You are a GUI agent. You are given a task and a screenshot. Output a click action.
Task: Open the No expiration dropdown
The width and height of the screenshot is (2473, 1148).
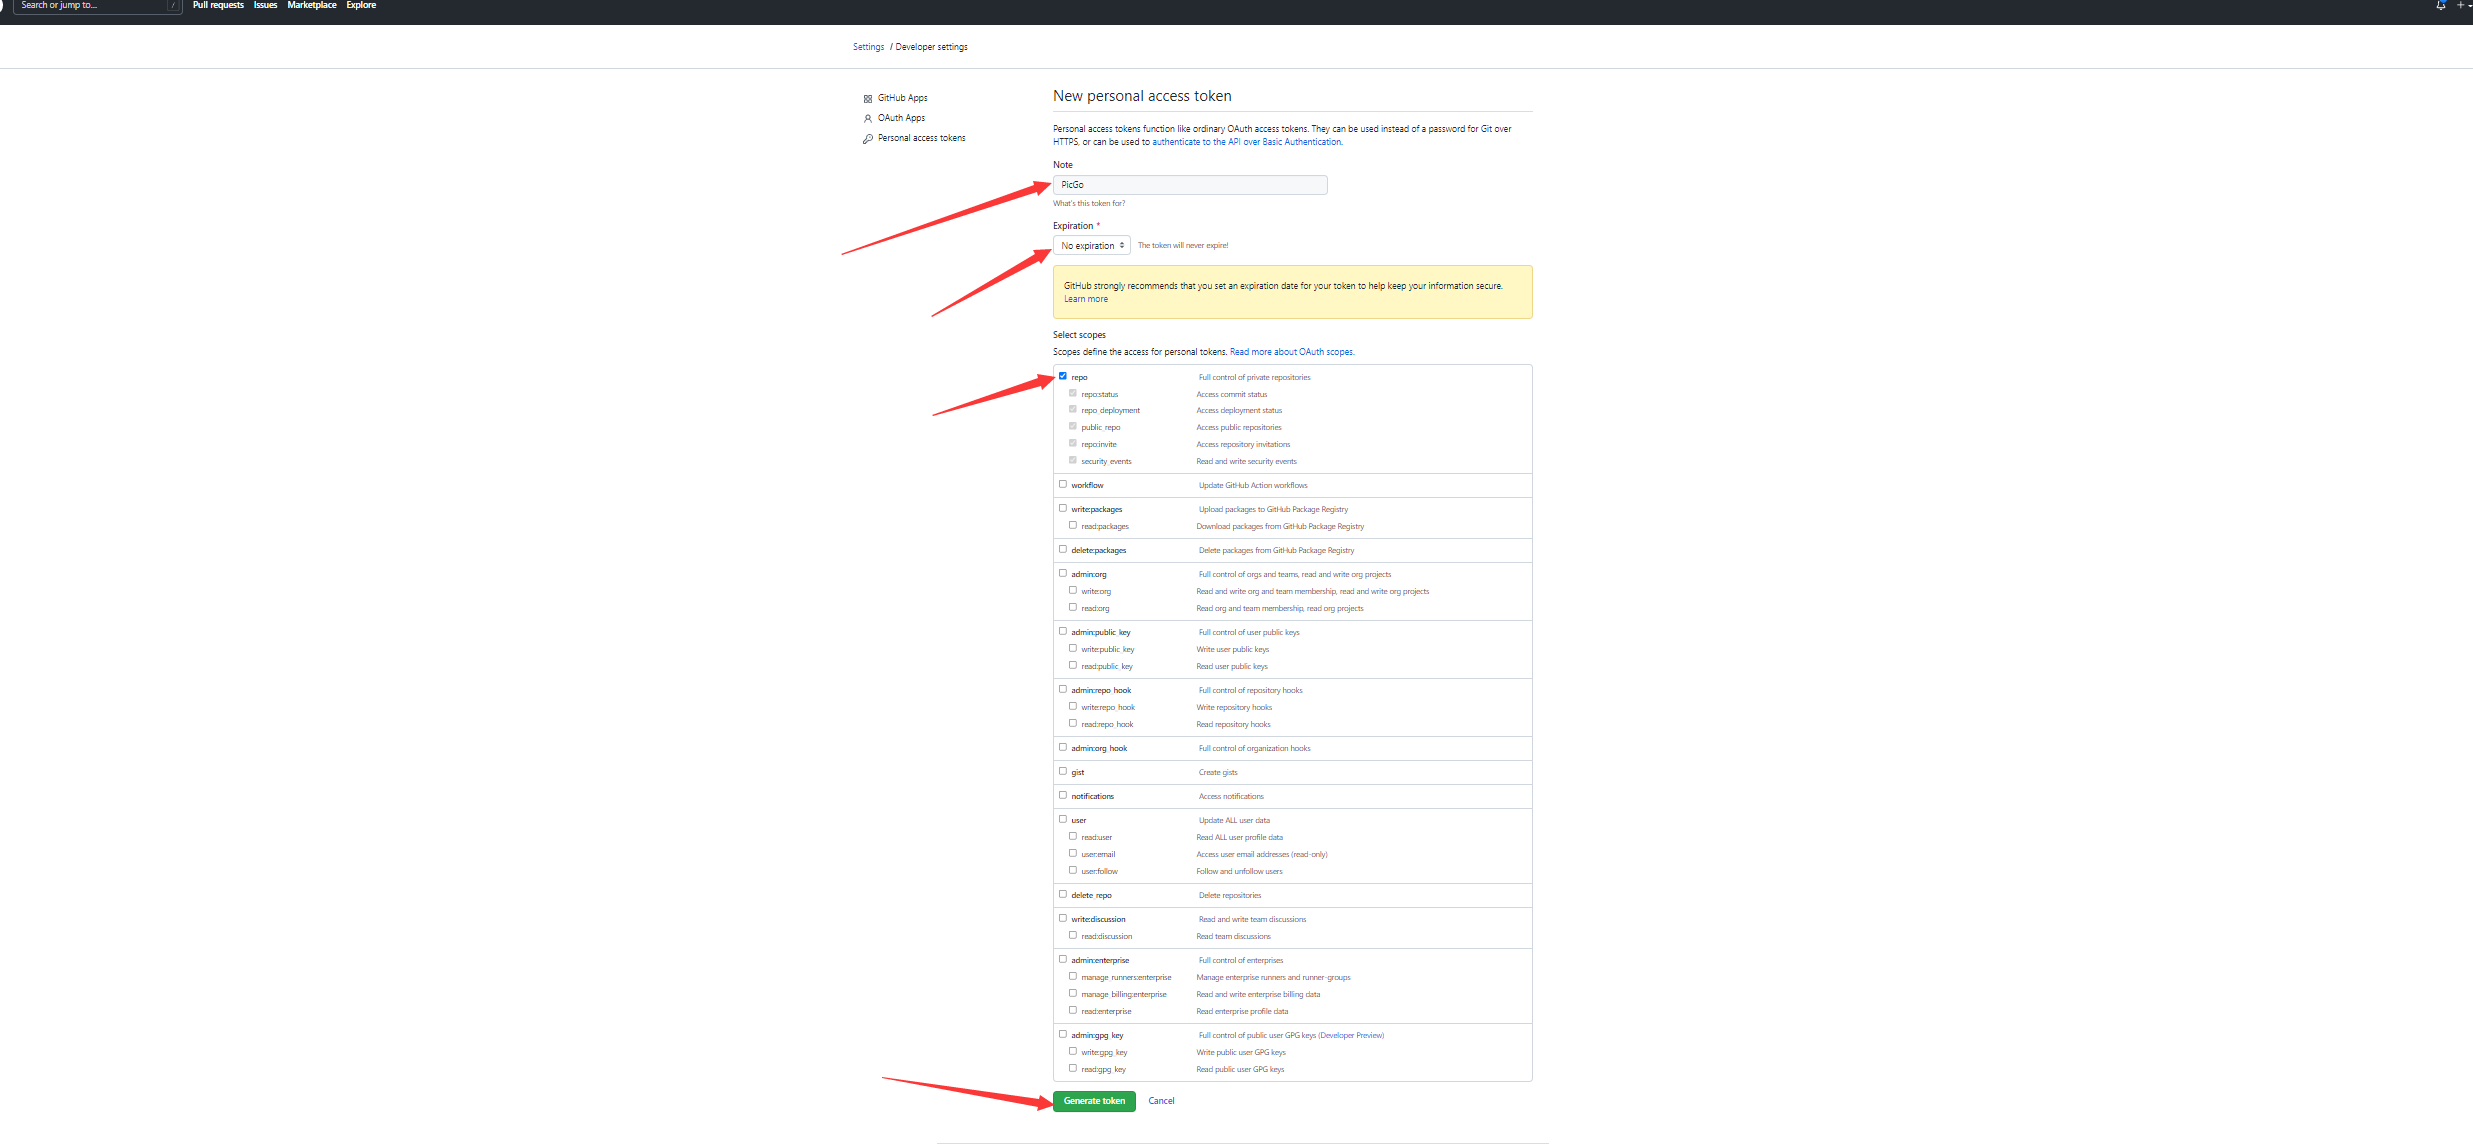(x=1092, y=245)
